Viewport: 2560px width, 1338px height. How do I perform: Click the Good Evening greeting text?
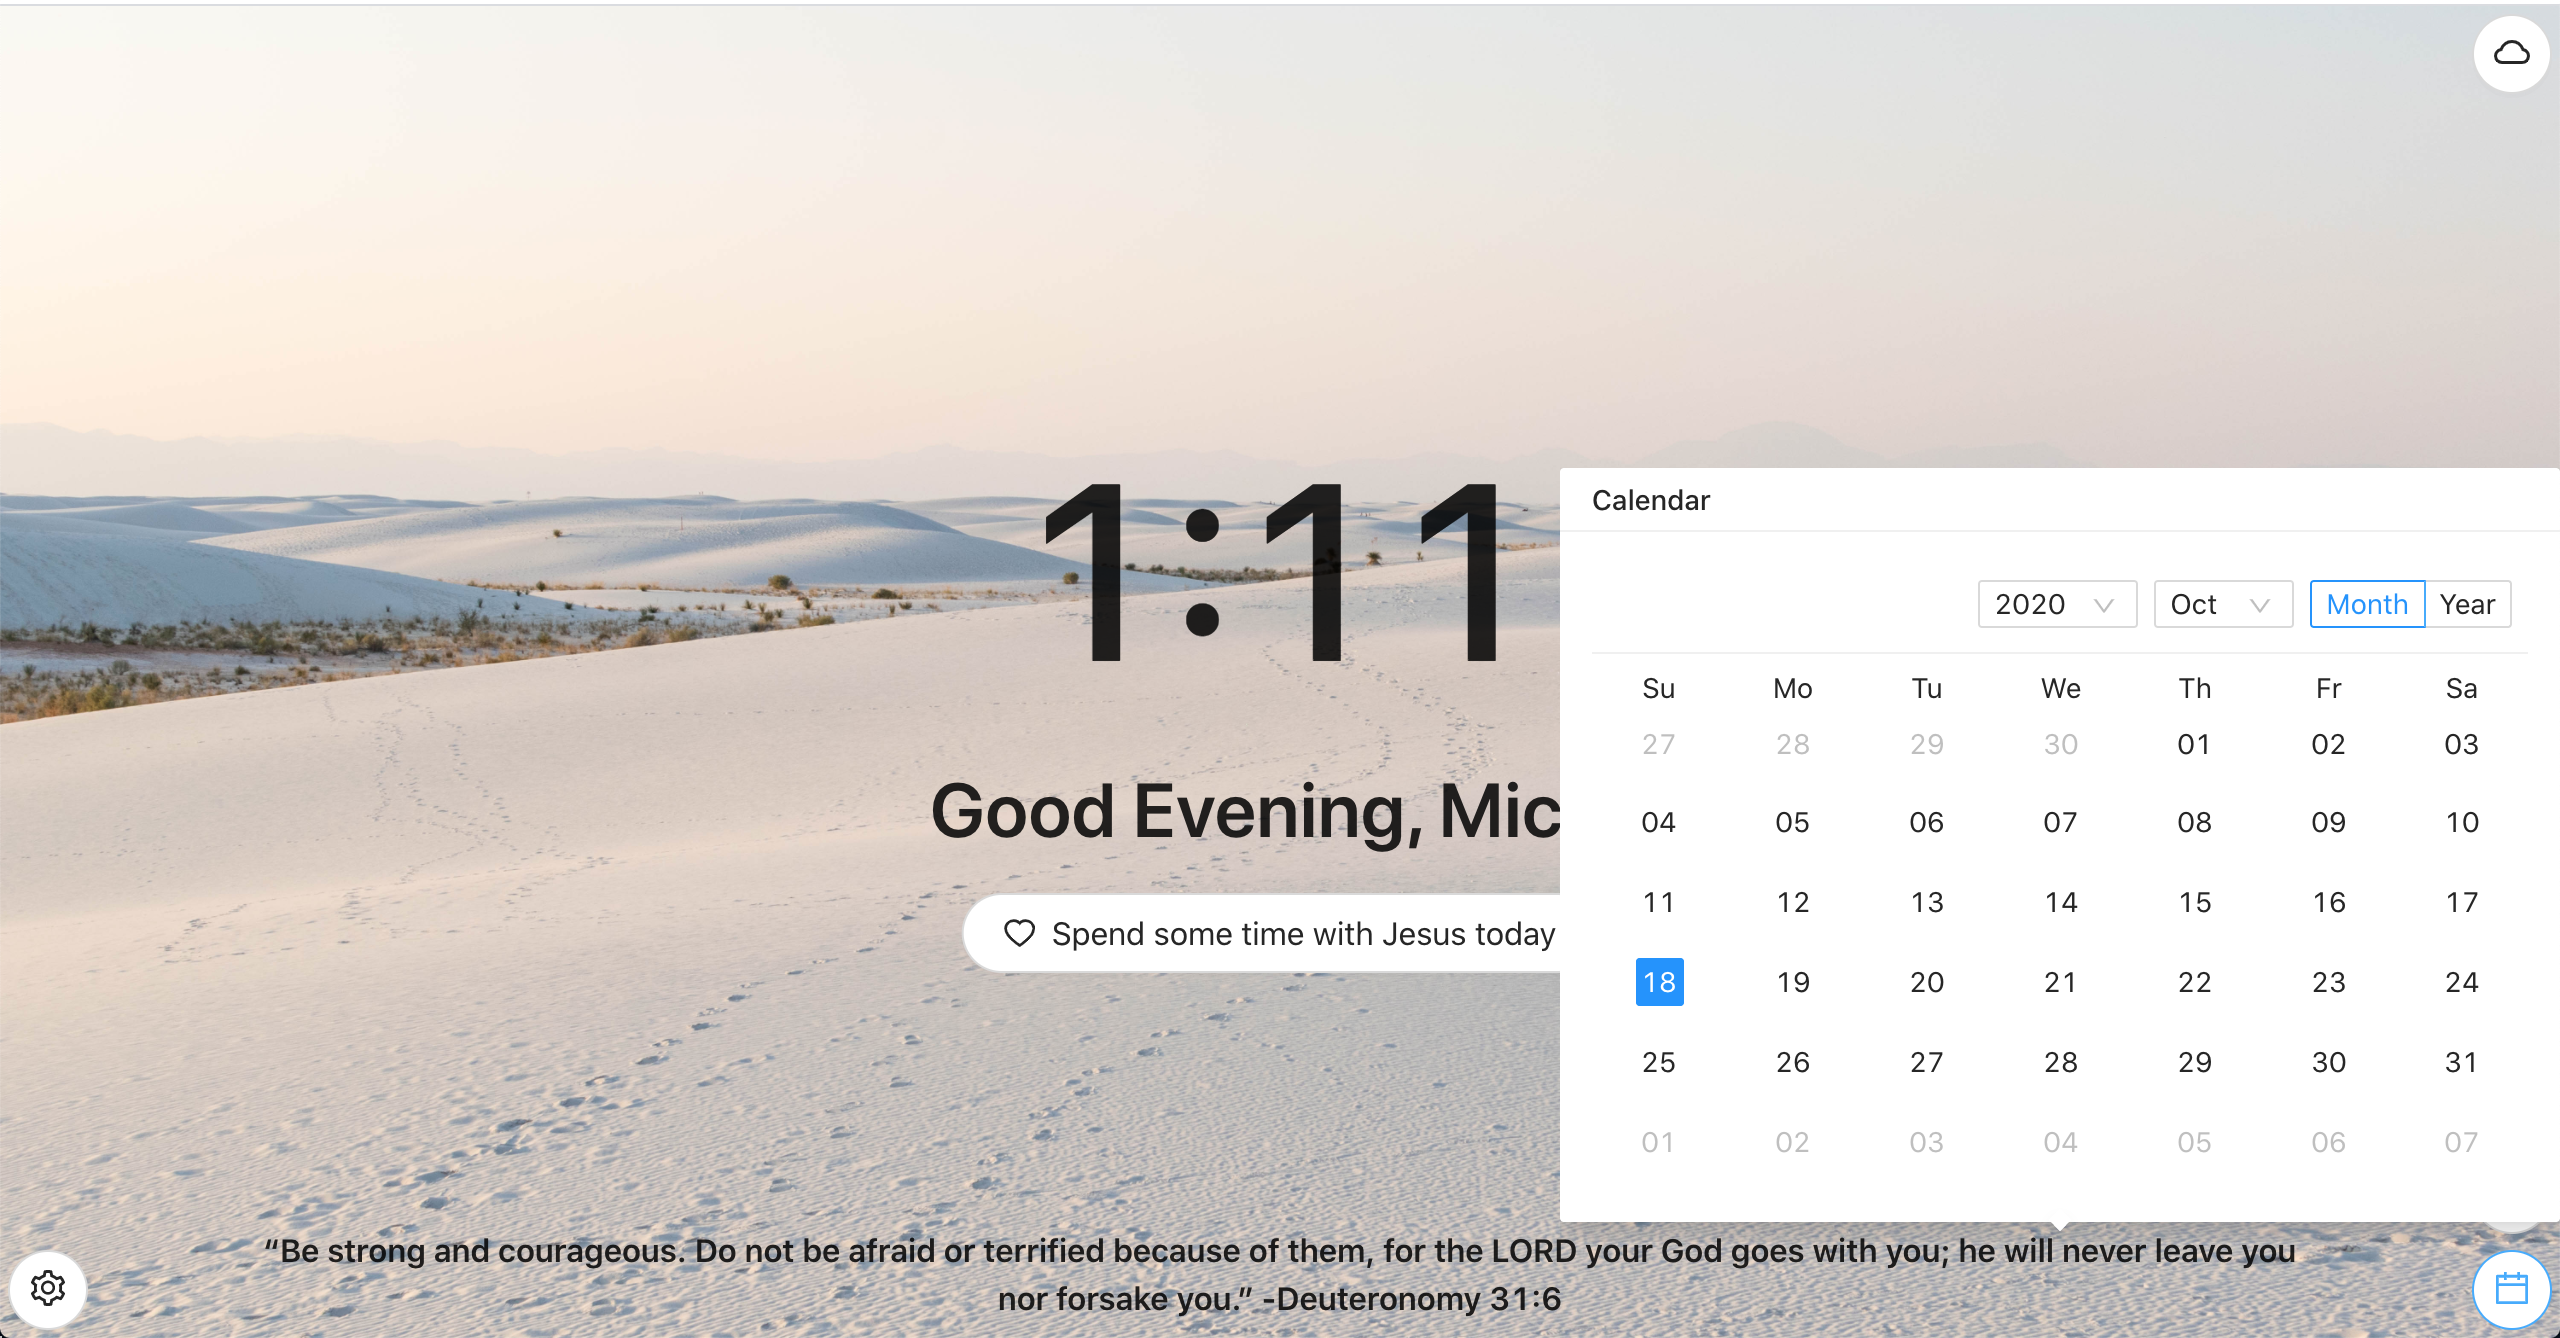[1245, 811]
